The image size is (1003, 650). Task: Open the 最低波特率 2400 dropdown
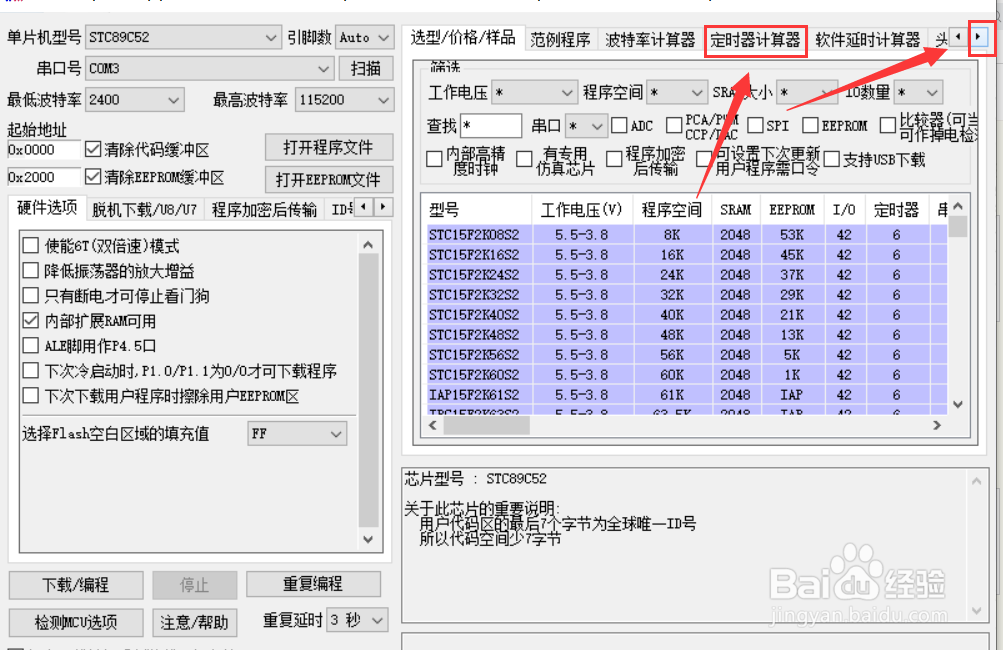(x=135, y=100)
